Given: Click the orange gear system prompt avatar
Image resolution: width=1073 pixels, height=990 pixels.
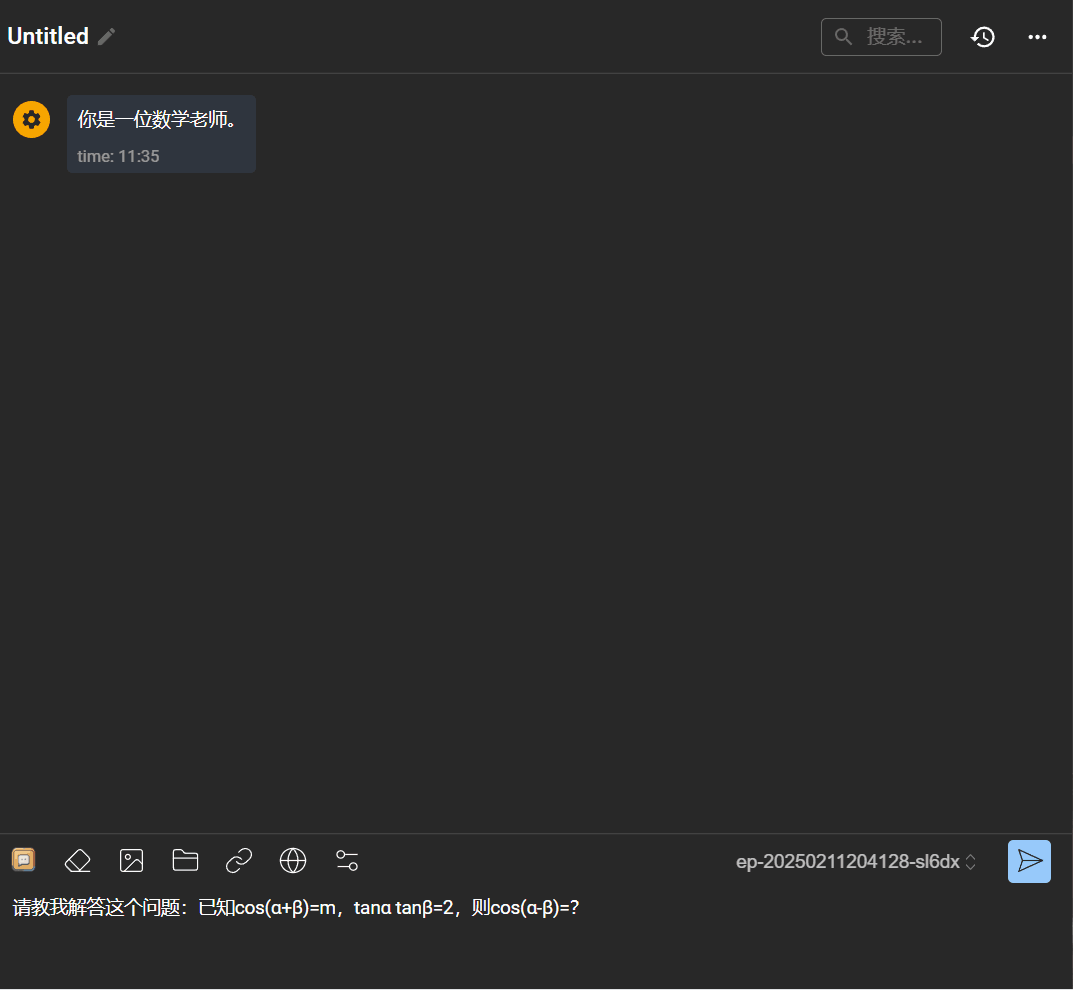Looking at the screenshot, I should tap(31, 120).
